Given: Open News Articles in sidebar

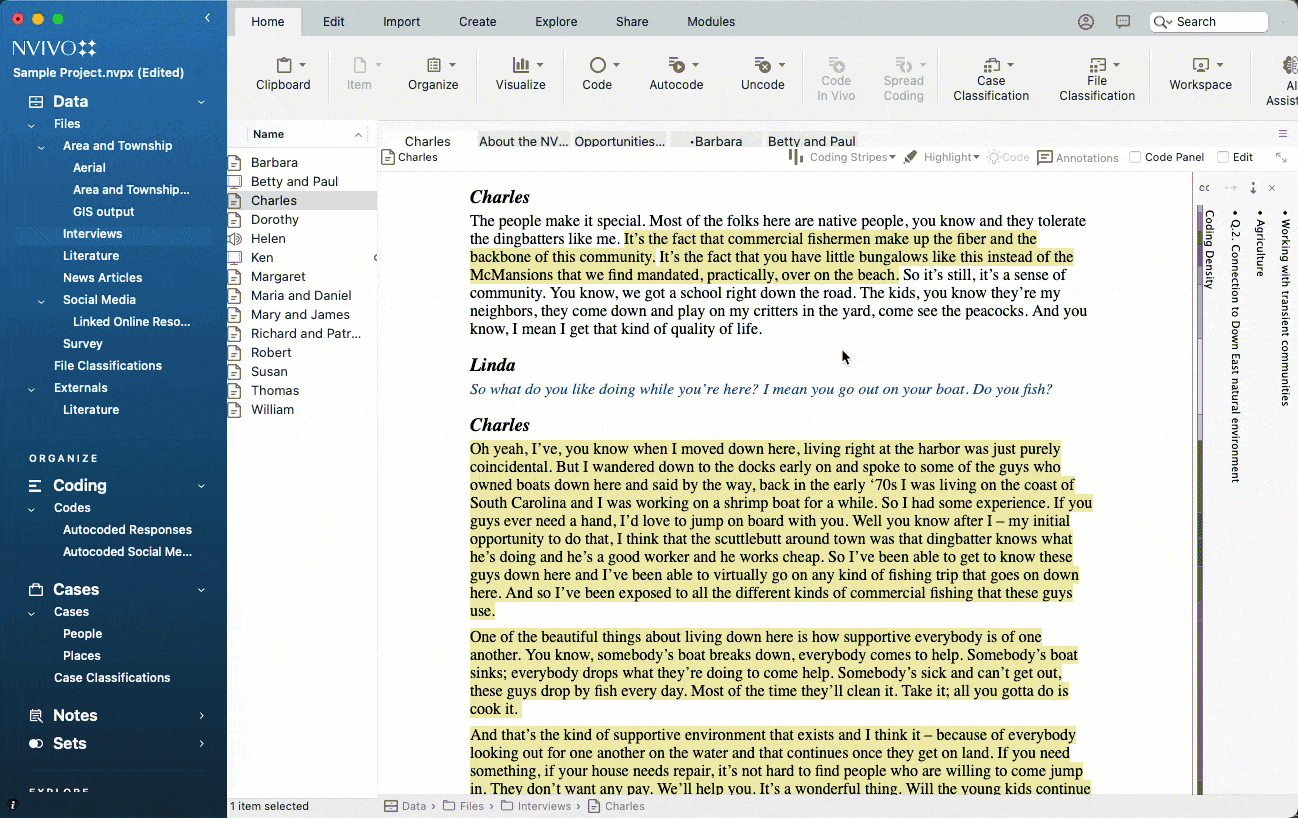Looking at the screenshot, I should coord(102,277).
